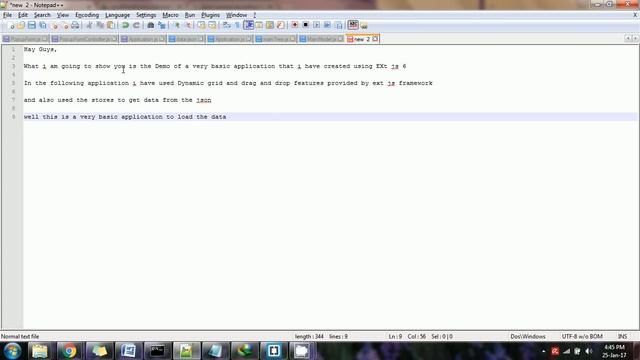The width and height of the screenshot is (640, 360).
Task: Undo the last edit with the green arrow
Action: [126, 25]
